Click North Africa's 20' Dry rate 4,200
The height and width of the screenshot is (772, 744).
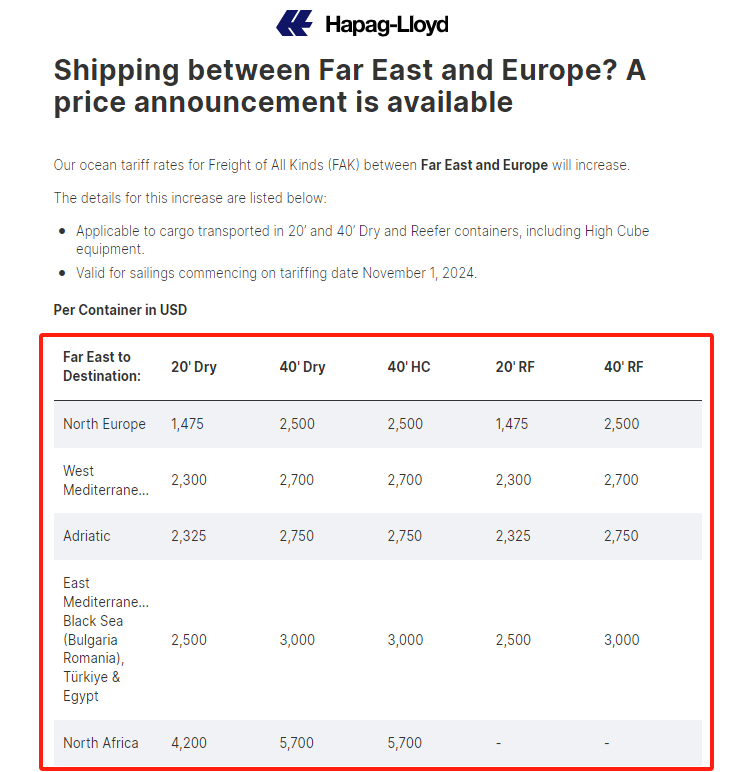click(189, 743)
